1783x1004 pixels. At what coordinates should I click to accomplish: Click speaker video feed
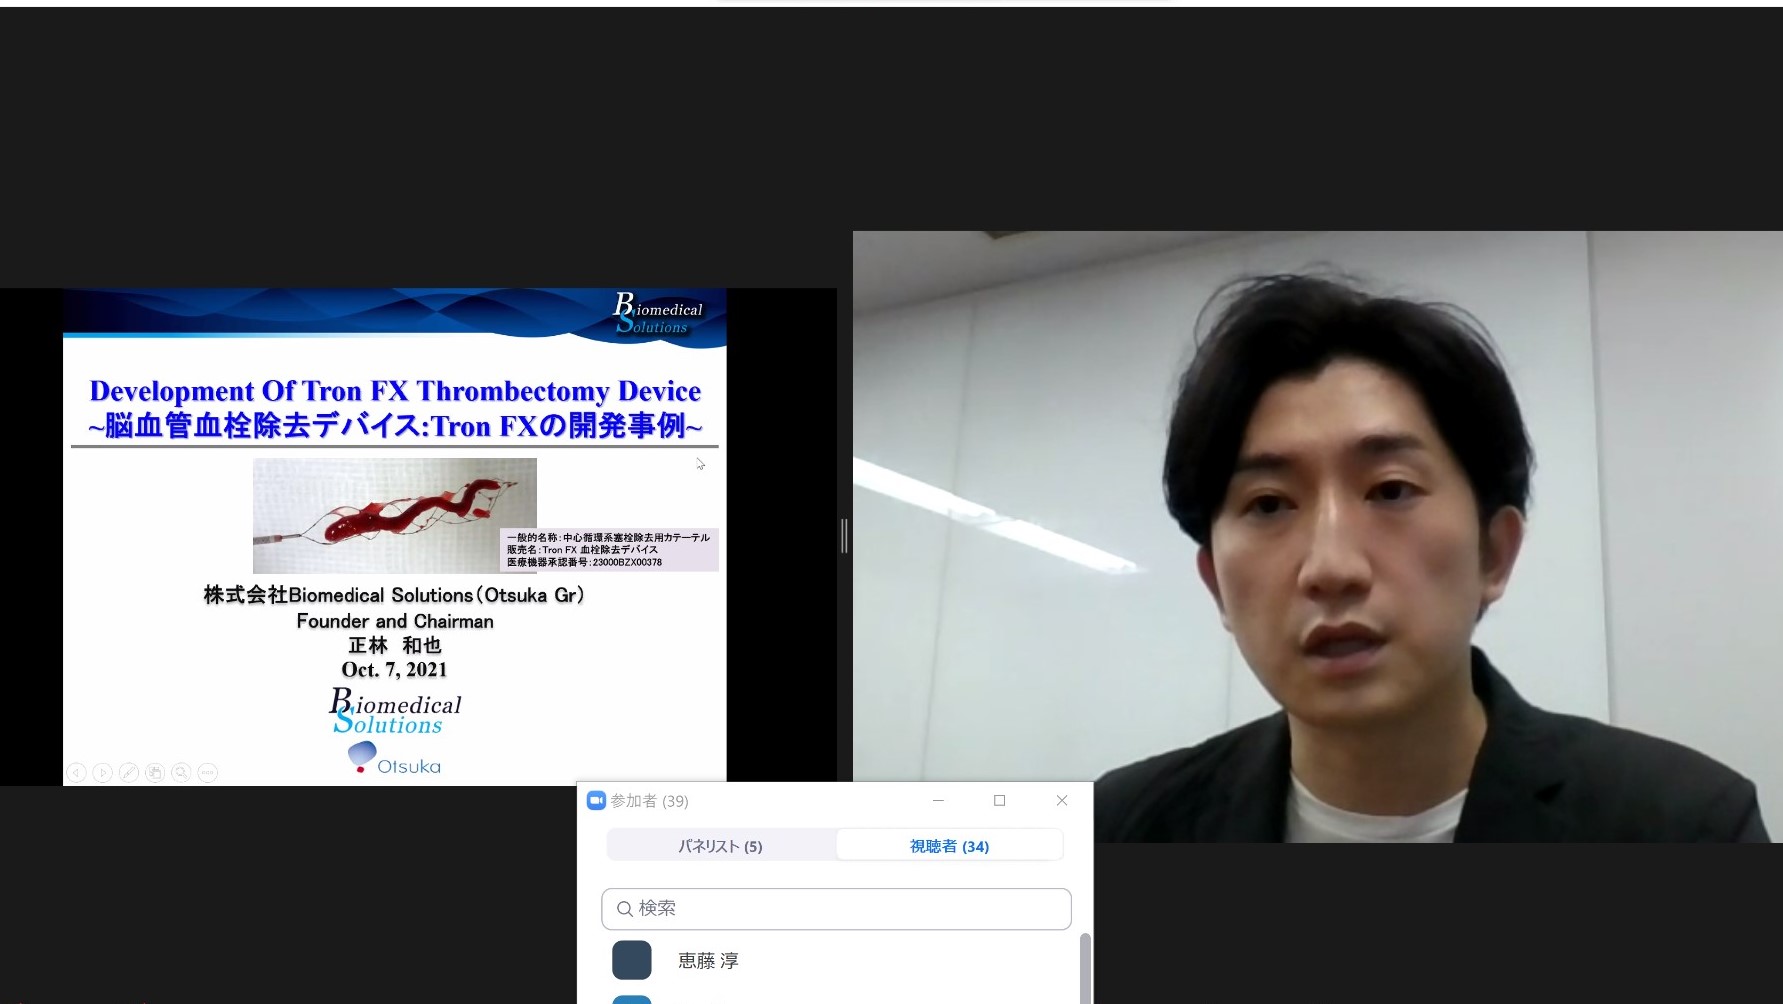[1318, 536]
